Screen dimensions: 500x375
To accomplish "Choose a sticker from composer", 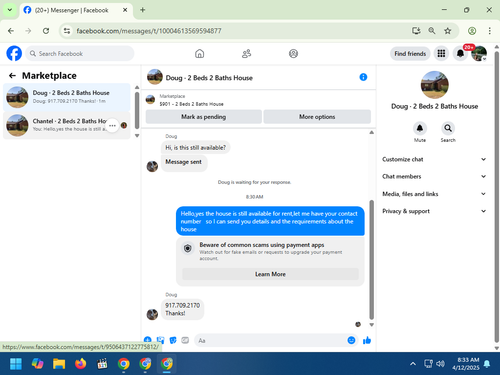I will (173, 340).
